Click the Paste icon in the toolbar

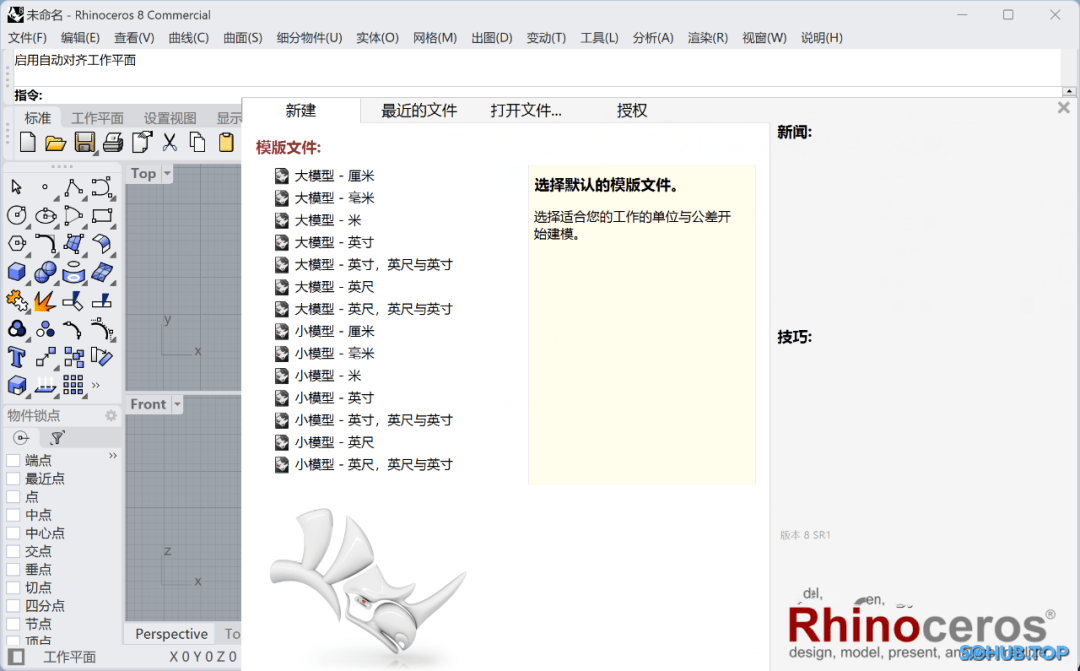[226, 141]
